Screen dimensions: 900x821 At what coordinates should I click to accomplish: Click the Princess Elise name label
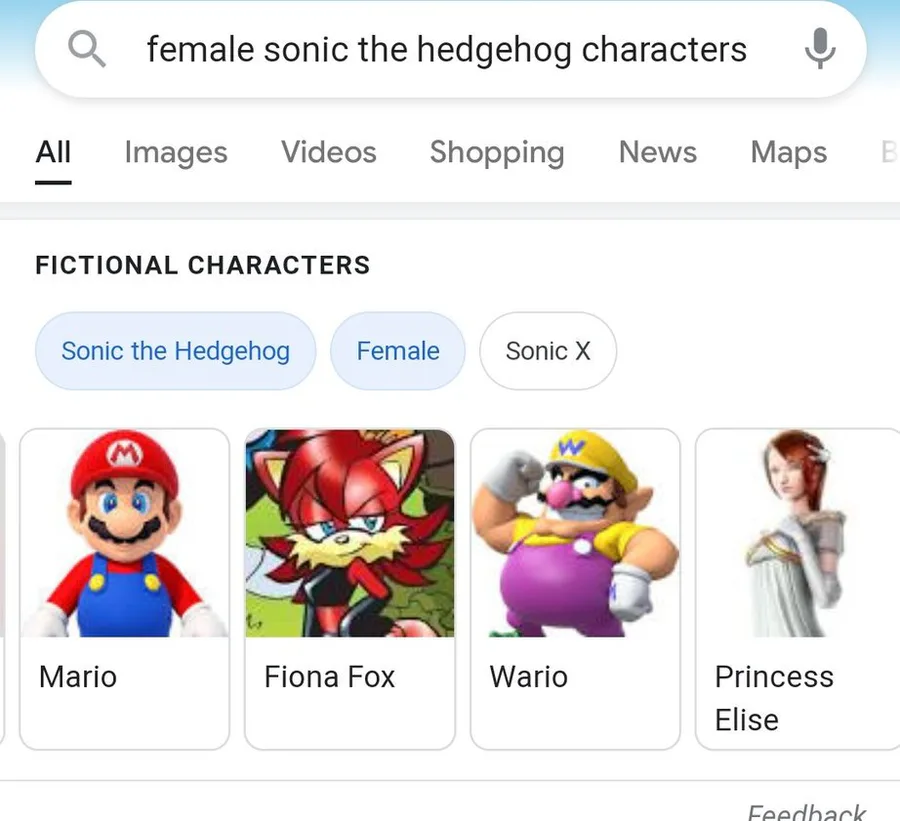click(773, 697)
